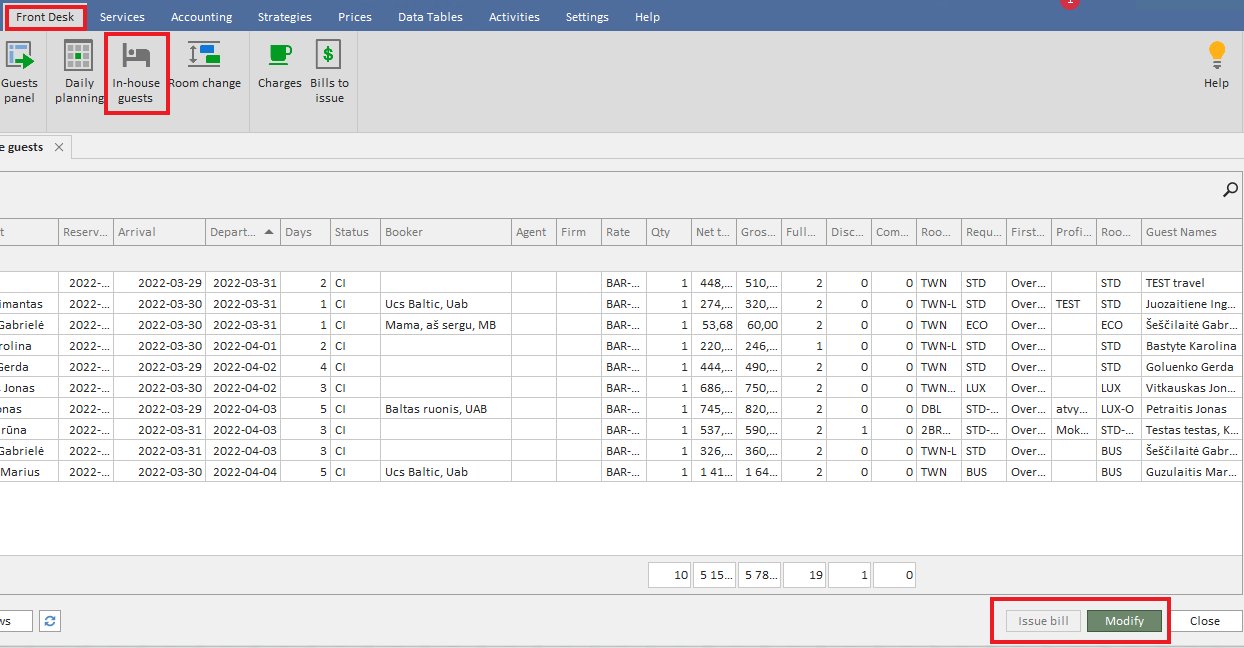Viewport: 1244px width, 648px height.
Task: Click the Close button
Action: tap(1204, 621)
